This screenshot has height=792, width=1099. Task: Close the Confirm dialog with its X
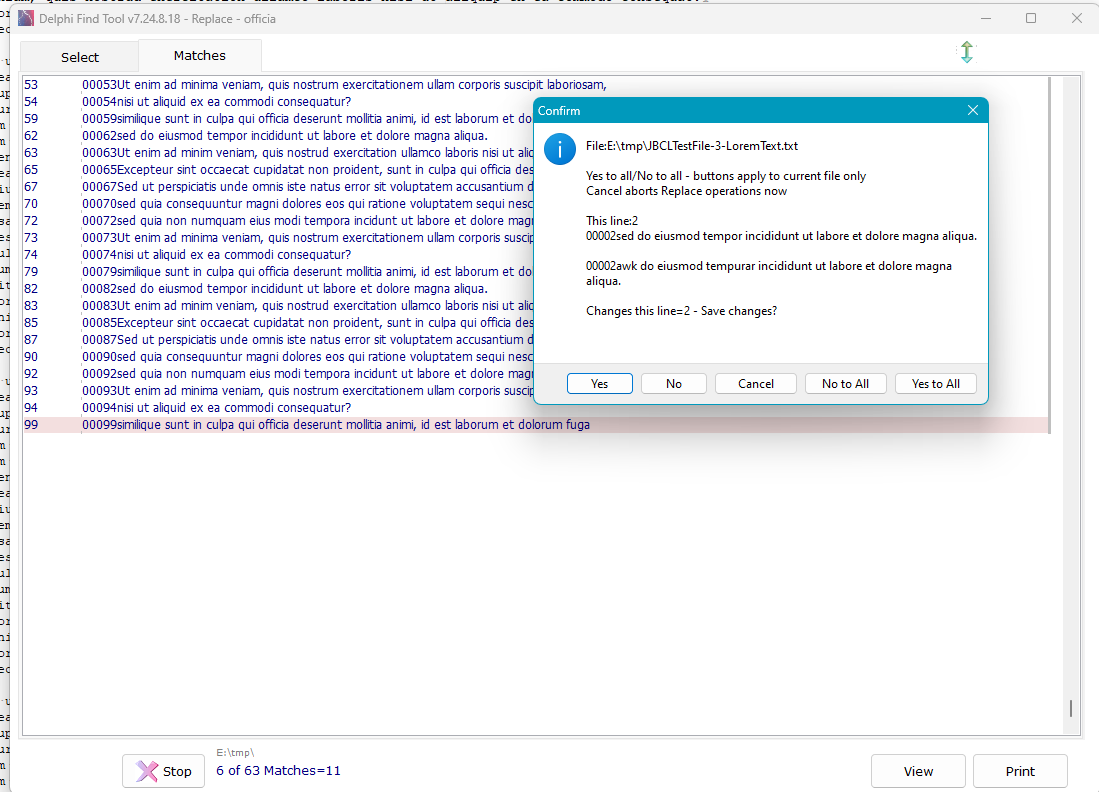click(x=972, y=111)
